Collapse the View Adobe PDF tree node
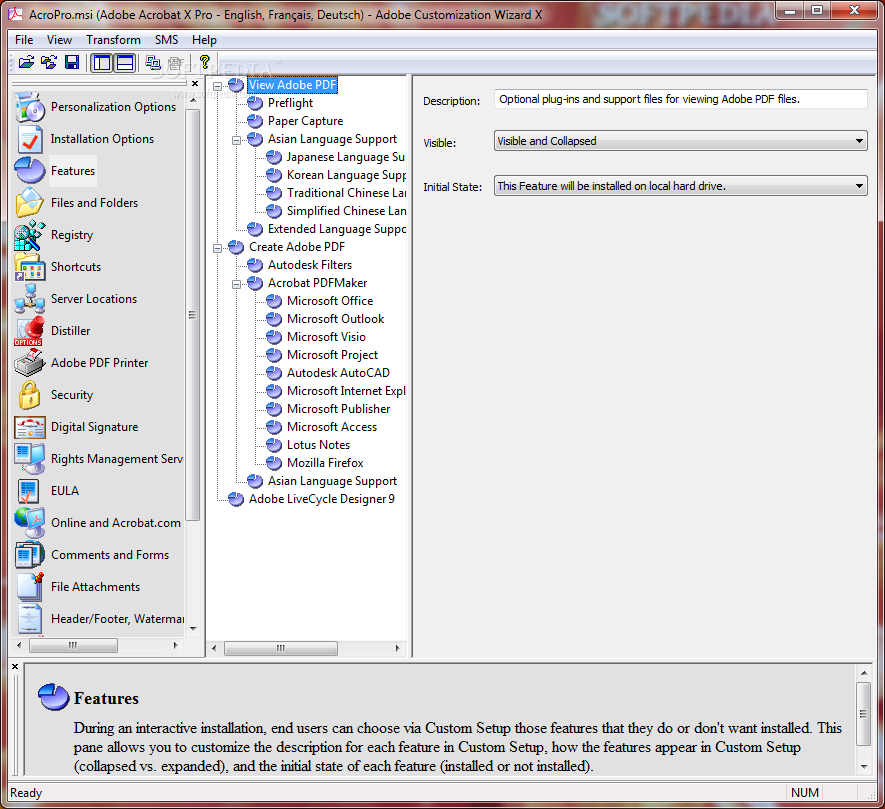Image resolution: width=885 pixels, height=809 pixels. (x=217, y=86)
